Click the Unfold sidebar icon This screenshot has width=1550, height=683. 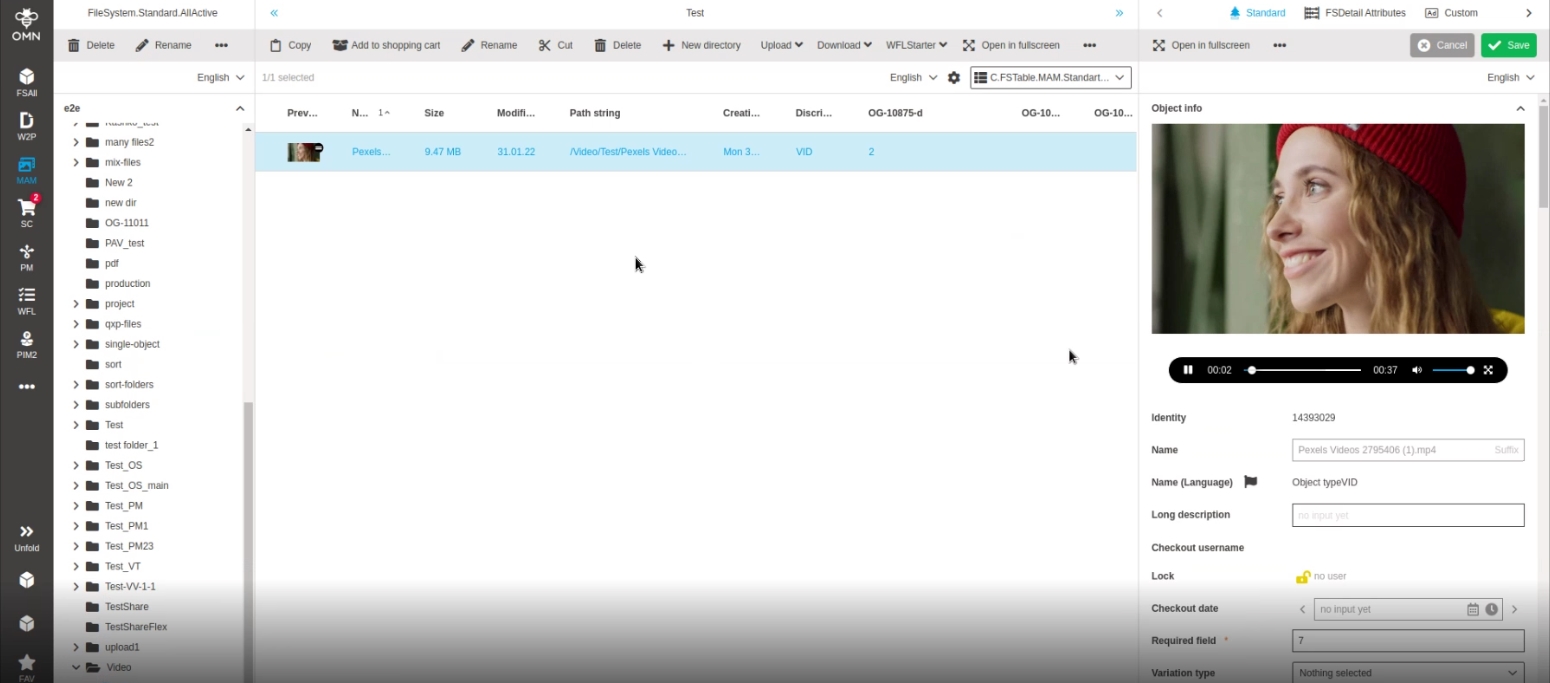[27, 538]
